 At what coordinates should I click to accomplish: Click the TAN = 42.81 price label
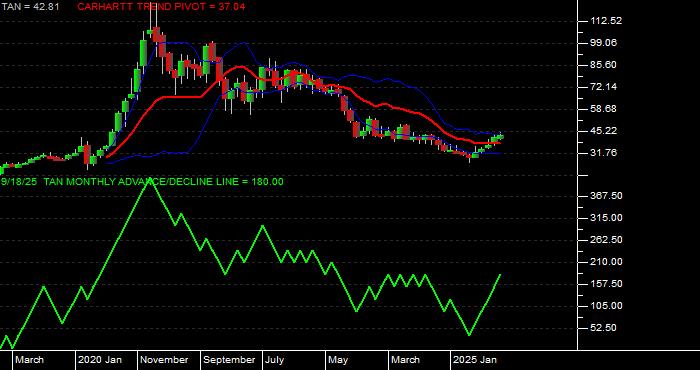tap(30, 7)
